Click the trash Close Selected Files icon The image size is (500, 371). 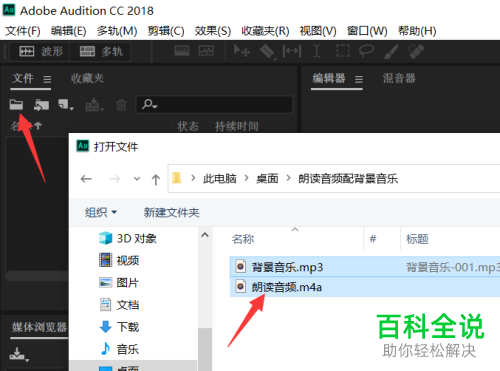121,105
